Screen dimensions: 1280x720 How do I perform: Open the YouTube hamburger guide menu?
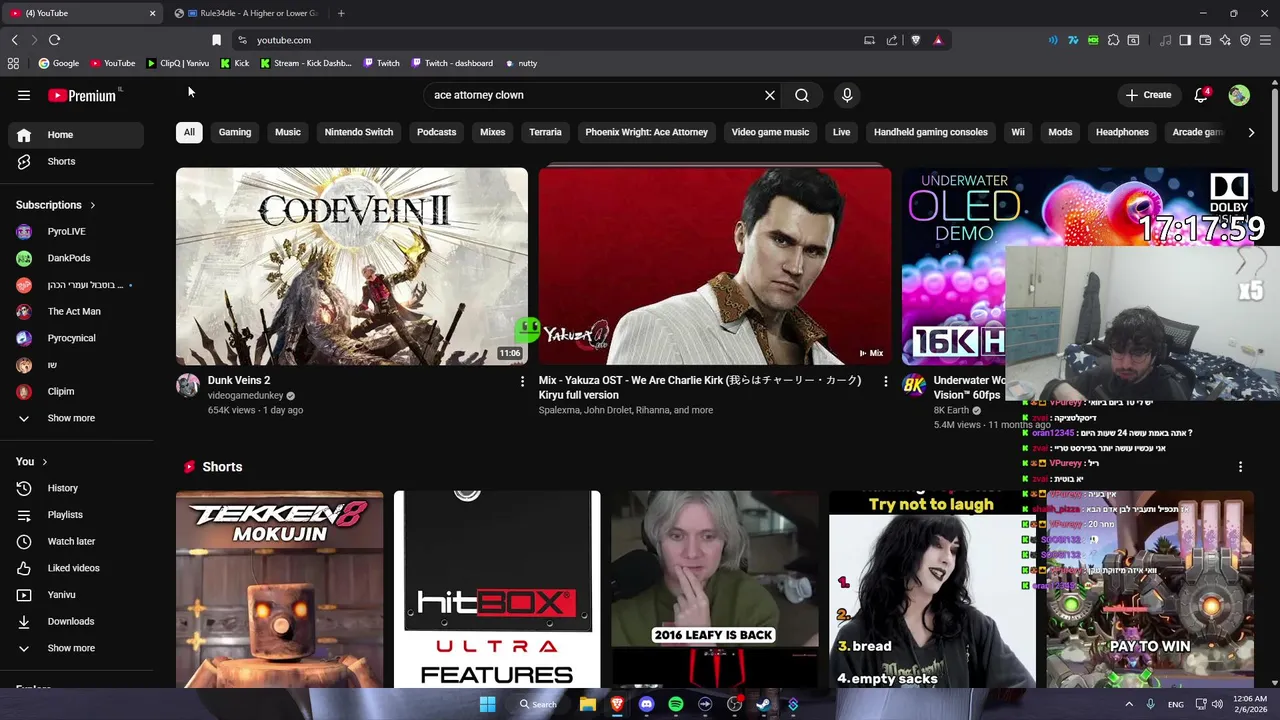point(24,95)
